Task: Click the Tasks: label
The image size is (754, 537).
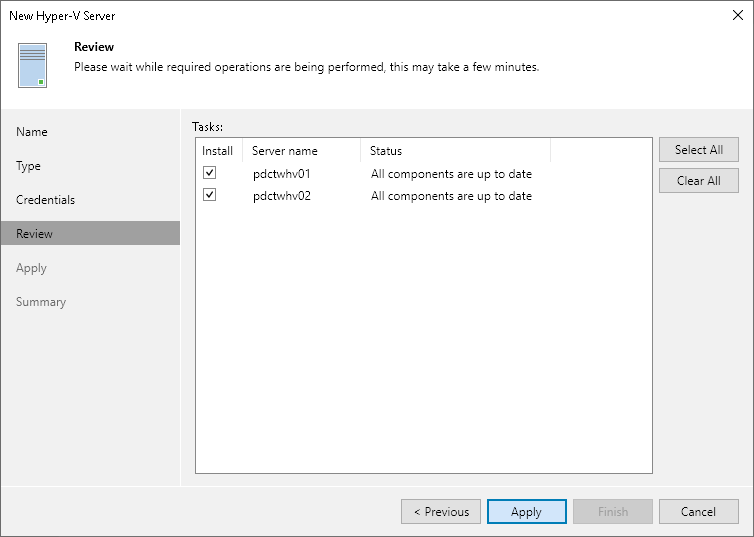Action: [x=207, y=126]
